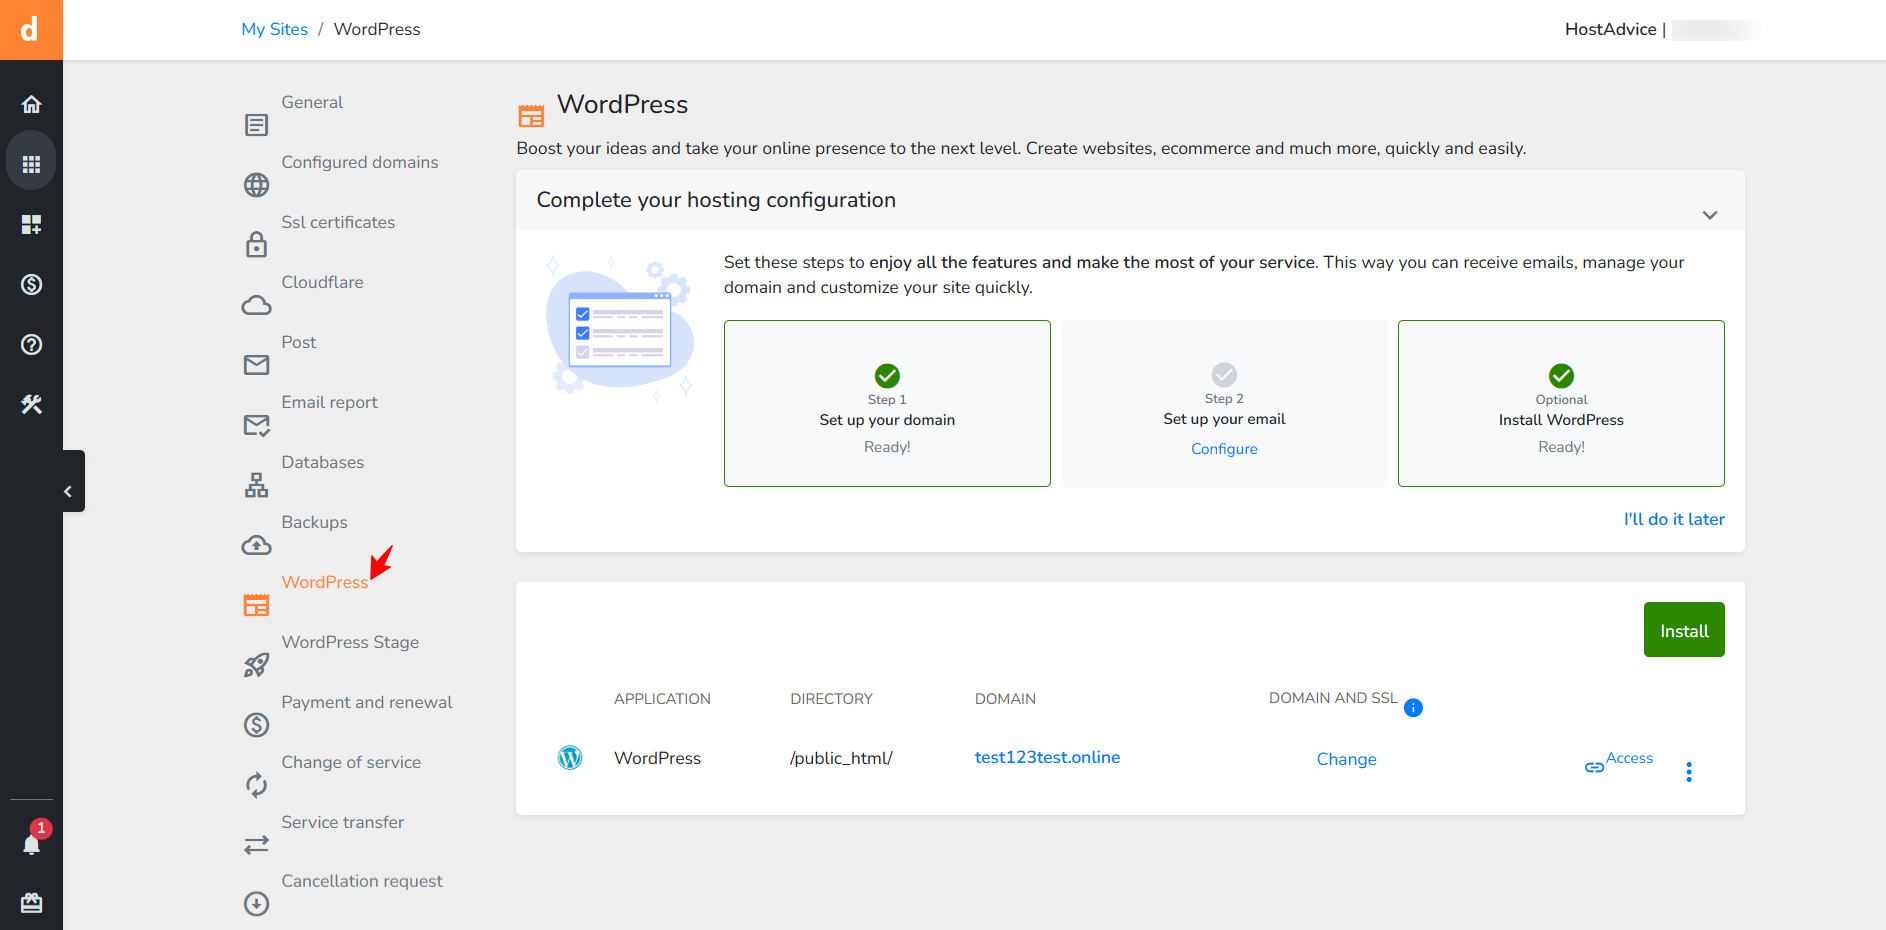Click Configure link for email setup
The width and height of the screenshot is (1886, 930).
1224,449
